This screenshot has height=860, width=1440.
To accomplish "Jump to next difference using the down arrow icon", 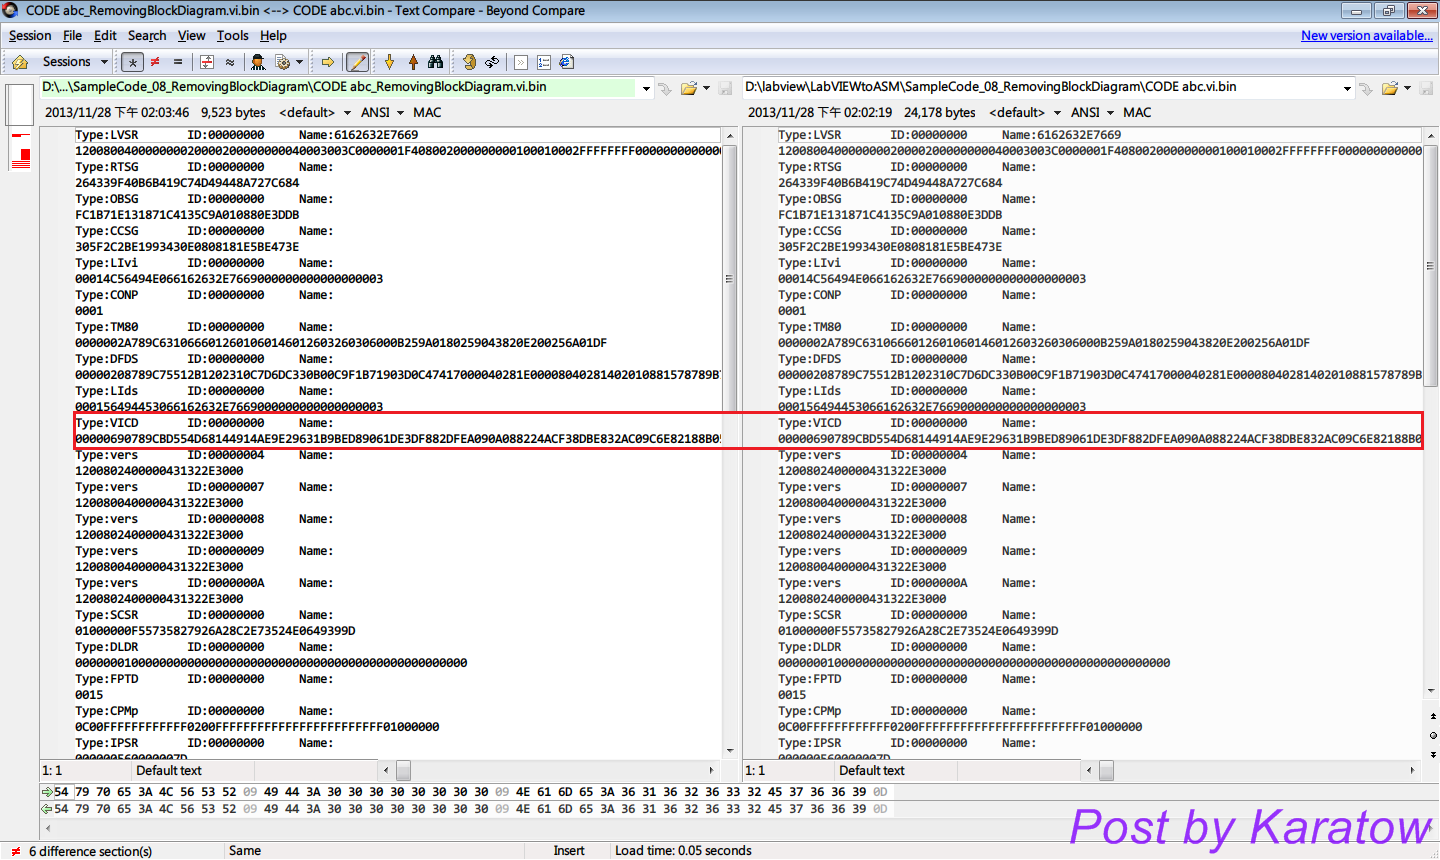I will coord(390,62).
